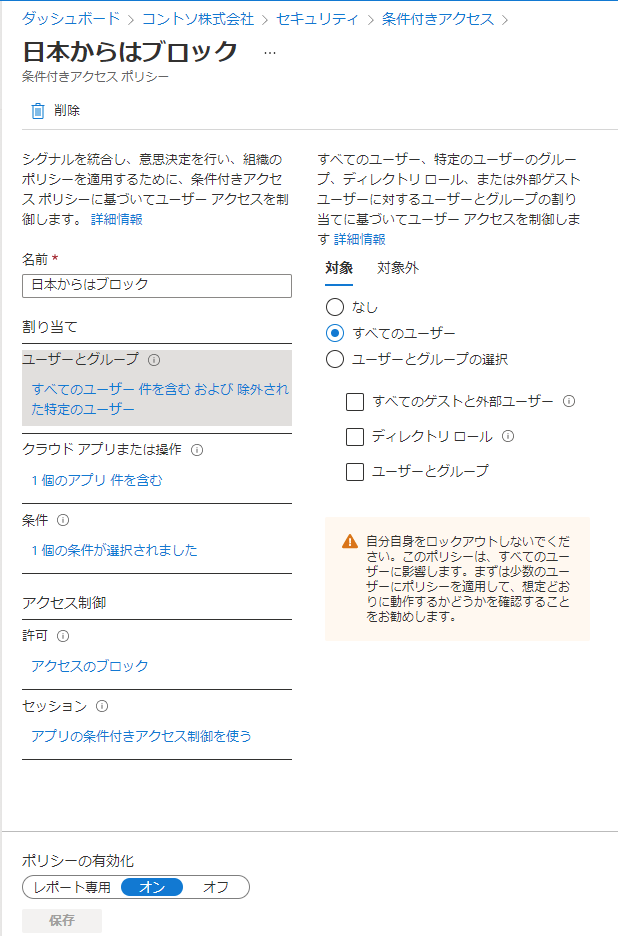Image resolution: width=618 pixels, height=936 pixels.
Task: Check the ユーザーとグループ checkbox
Action: (x=356, y=472)
